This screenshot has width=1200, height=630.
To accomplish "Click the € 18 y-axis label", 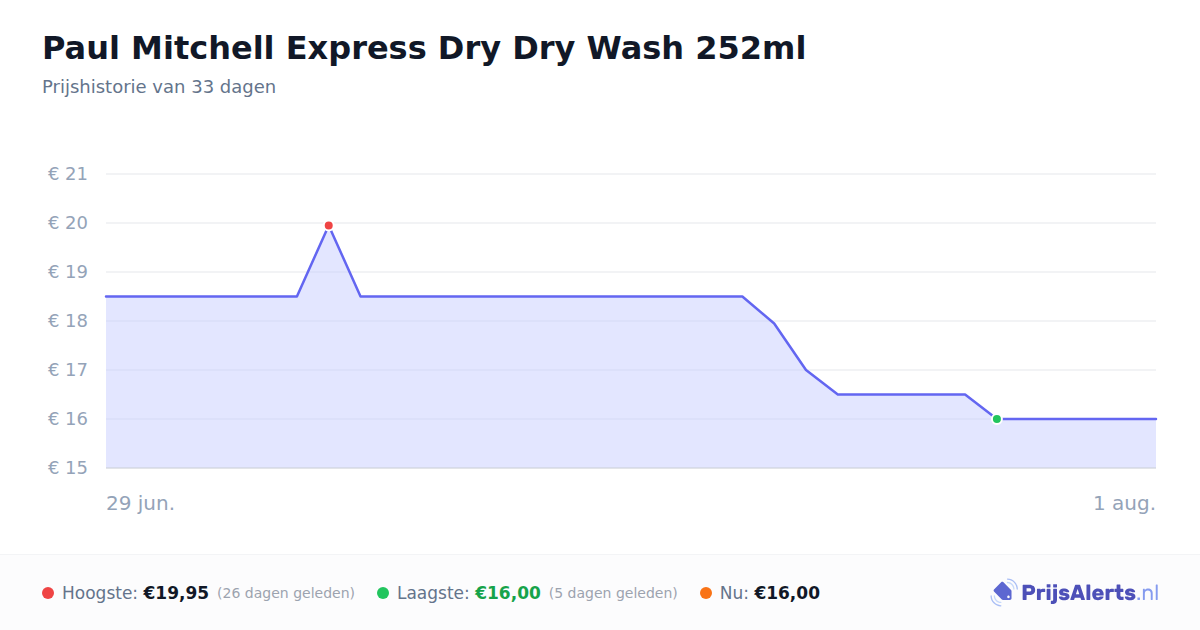I will coord(68,321).
